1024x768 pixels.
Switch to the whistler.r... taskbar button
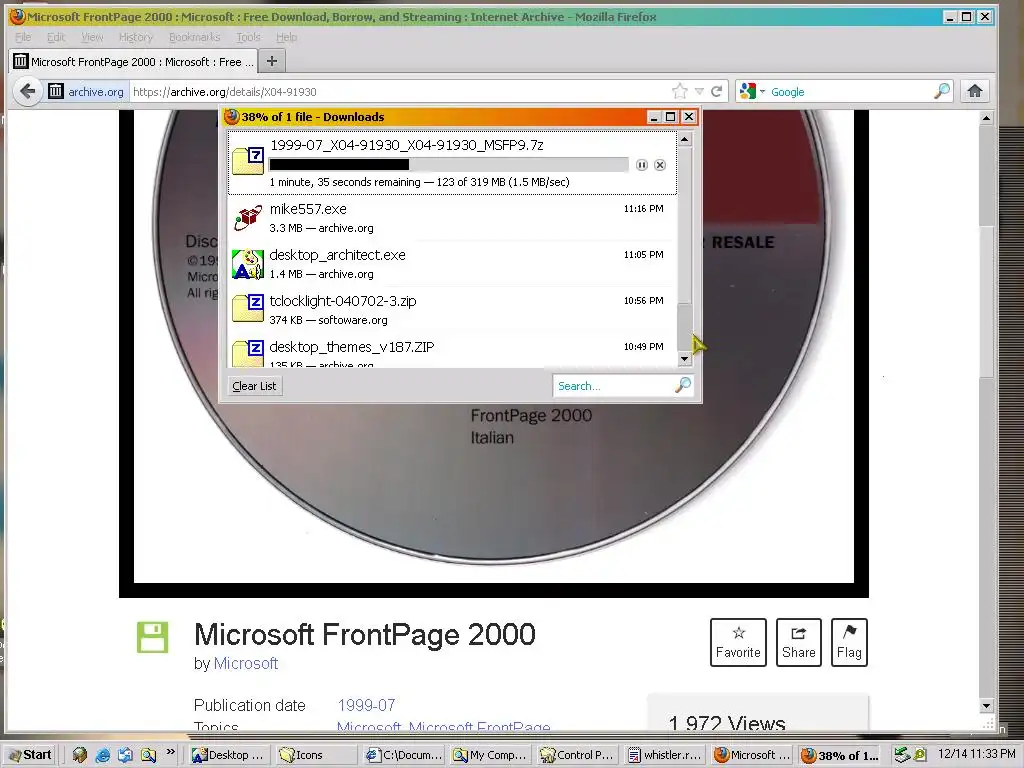[x=664, y=755]
